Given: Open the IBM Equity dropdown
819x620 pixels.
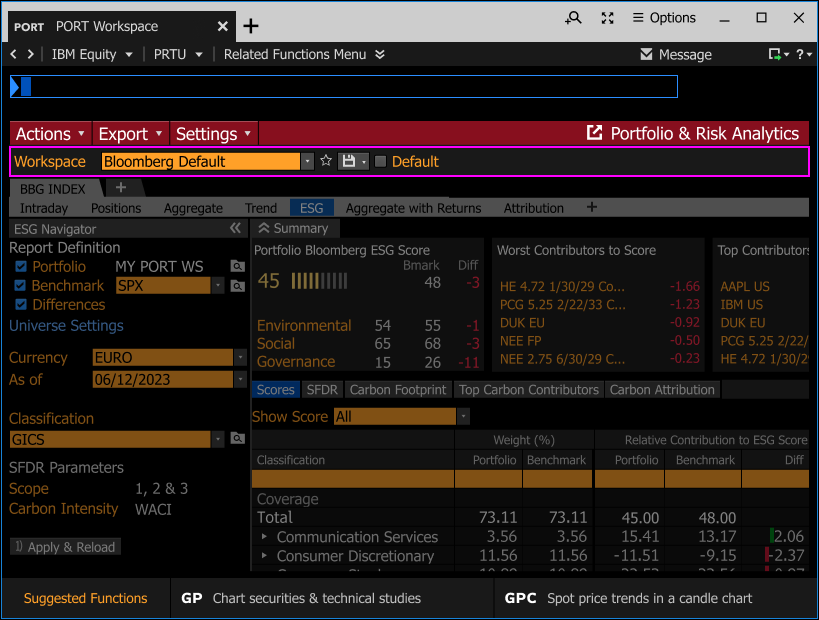Looking at the screenshot, I should (92, 54).
